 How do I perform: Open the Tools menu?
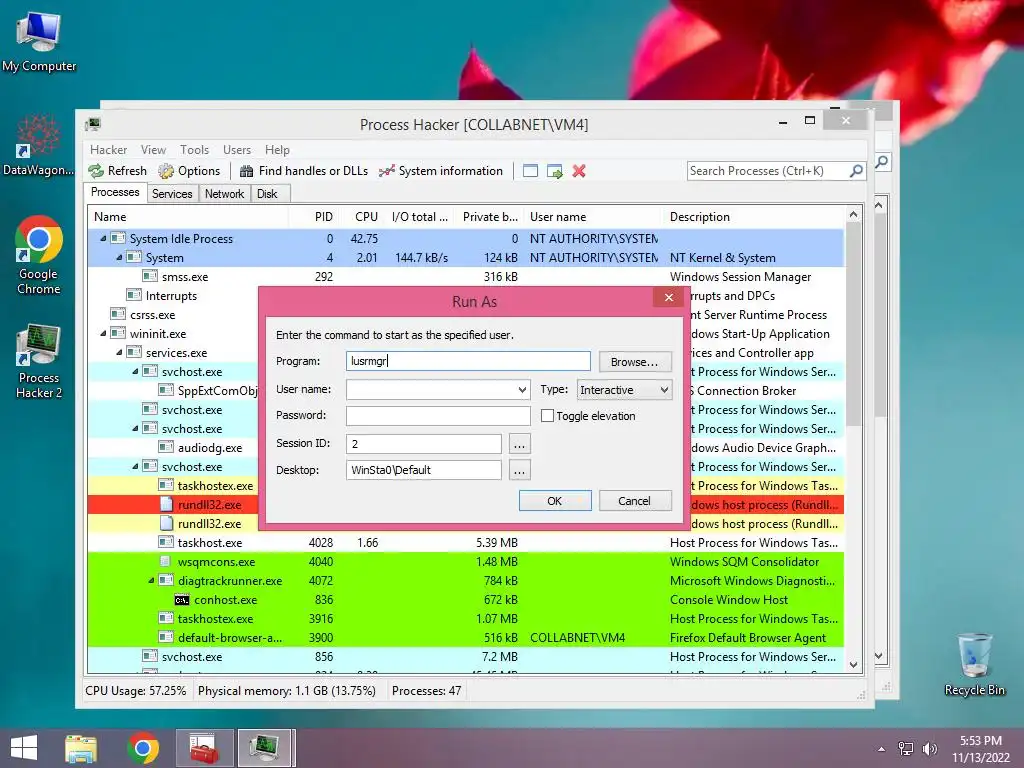[195, 150]
